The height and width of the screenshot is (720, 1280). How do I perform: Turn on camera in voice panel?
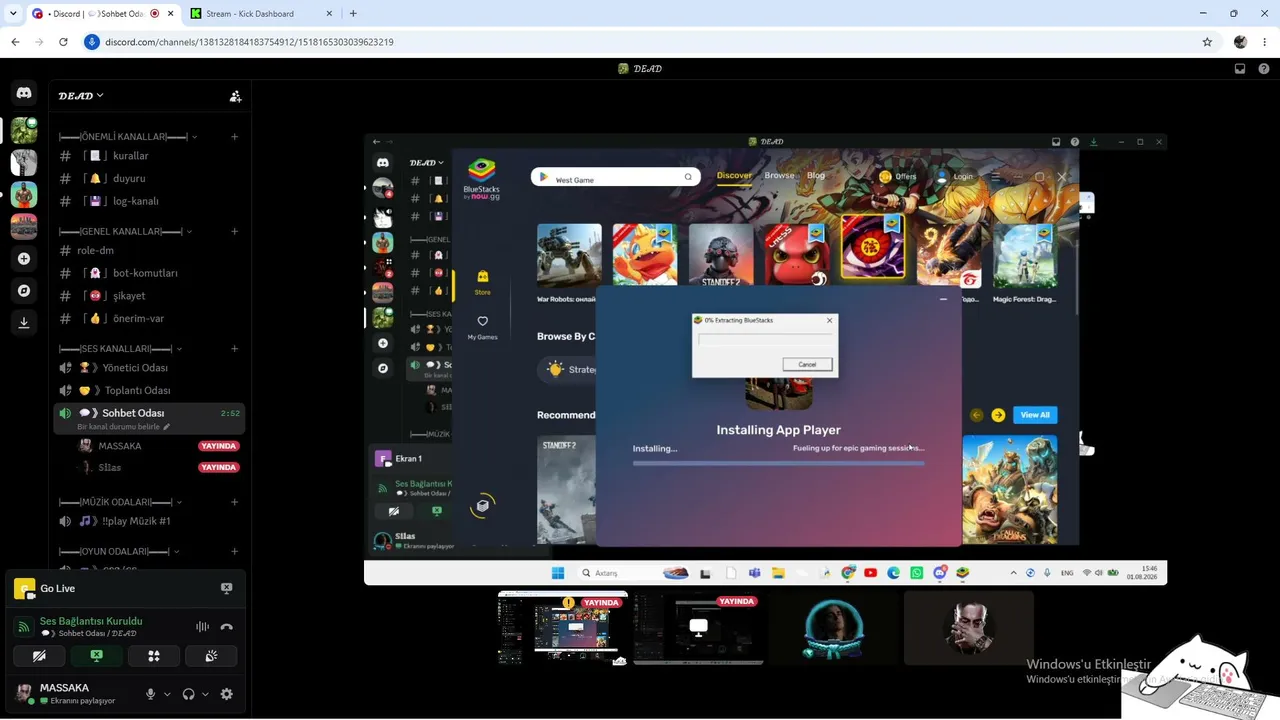(x=39, y=656)
